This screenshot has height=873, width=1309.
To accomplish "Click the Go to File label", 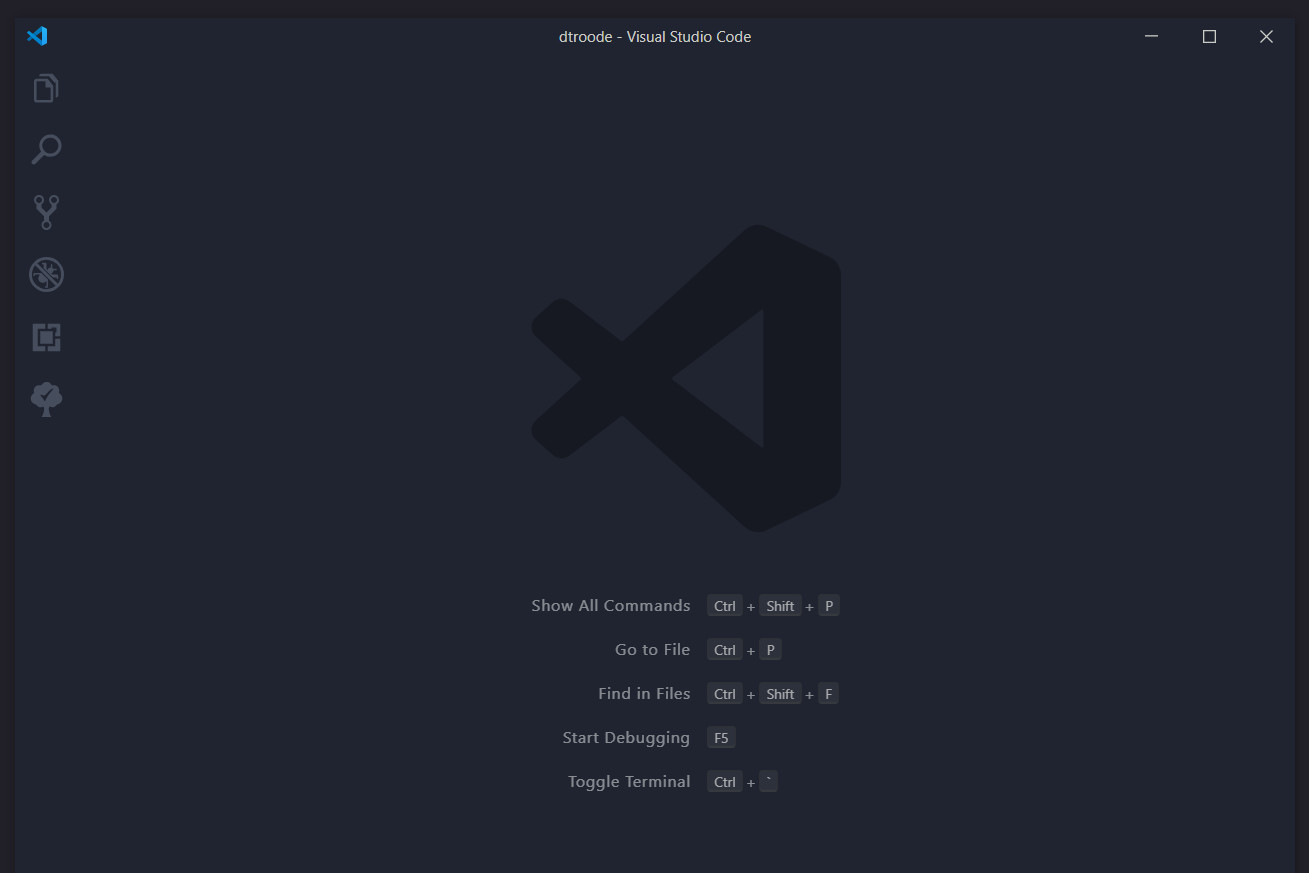I will click(x=652, y=650).
